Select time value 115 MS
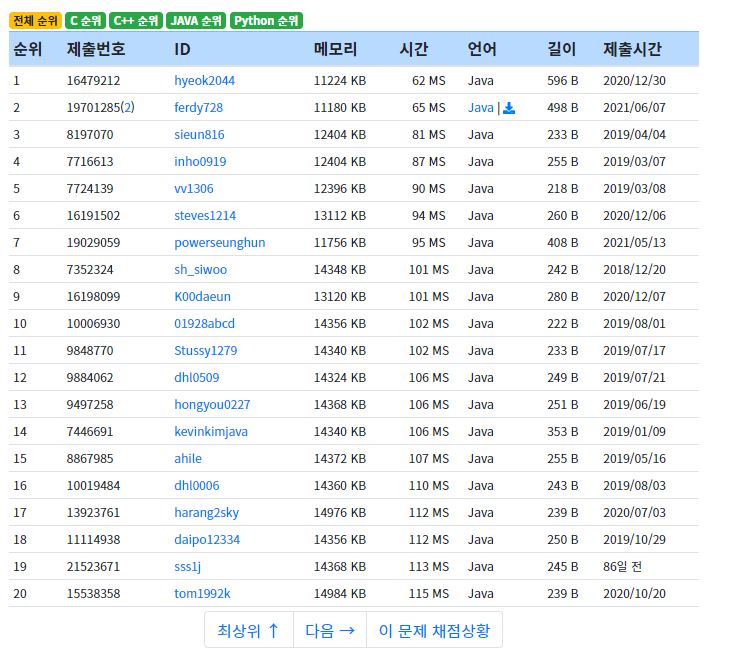Viewport: 729px width, 651px height. 429,593
